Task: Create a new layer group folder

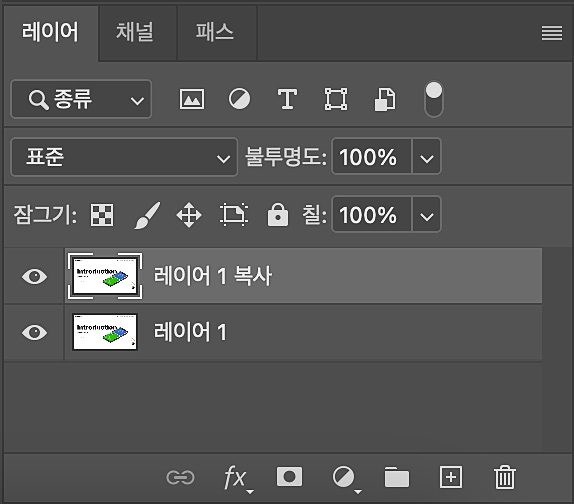Action: point(397,477)
